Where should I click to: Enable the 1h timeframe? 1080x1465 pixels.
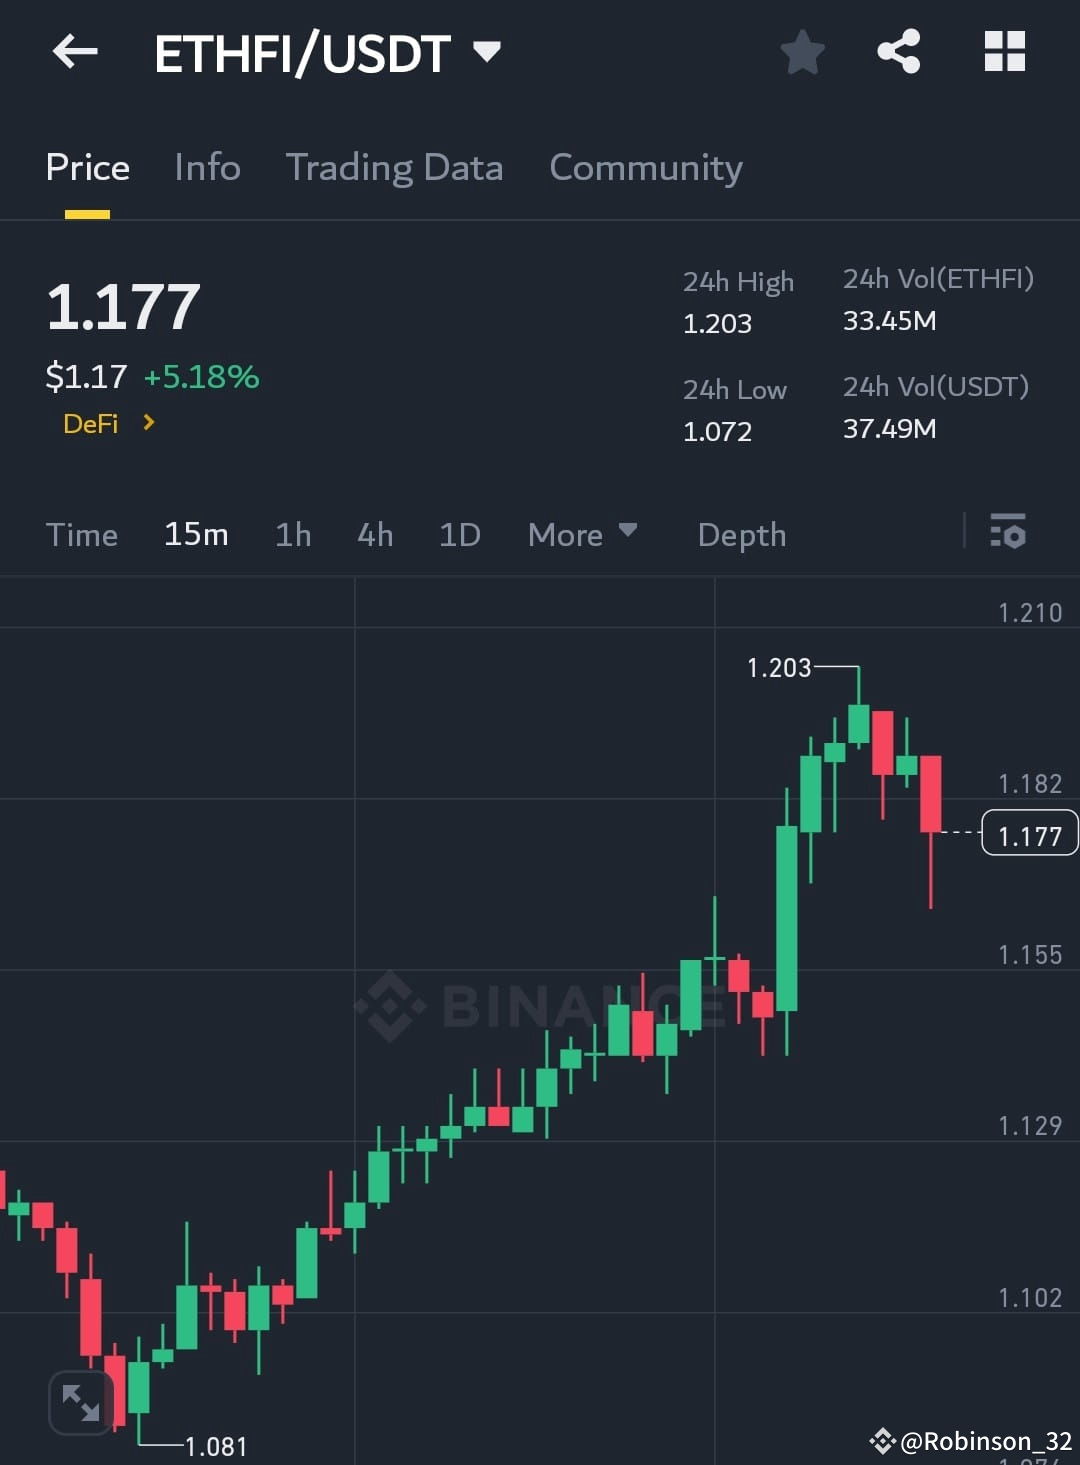(293, 534)
